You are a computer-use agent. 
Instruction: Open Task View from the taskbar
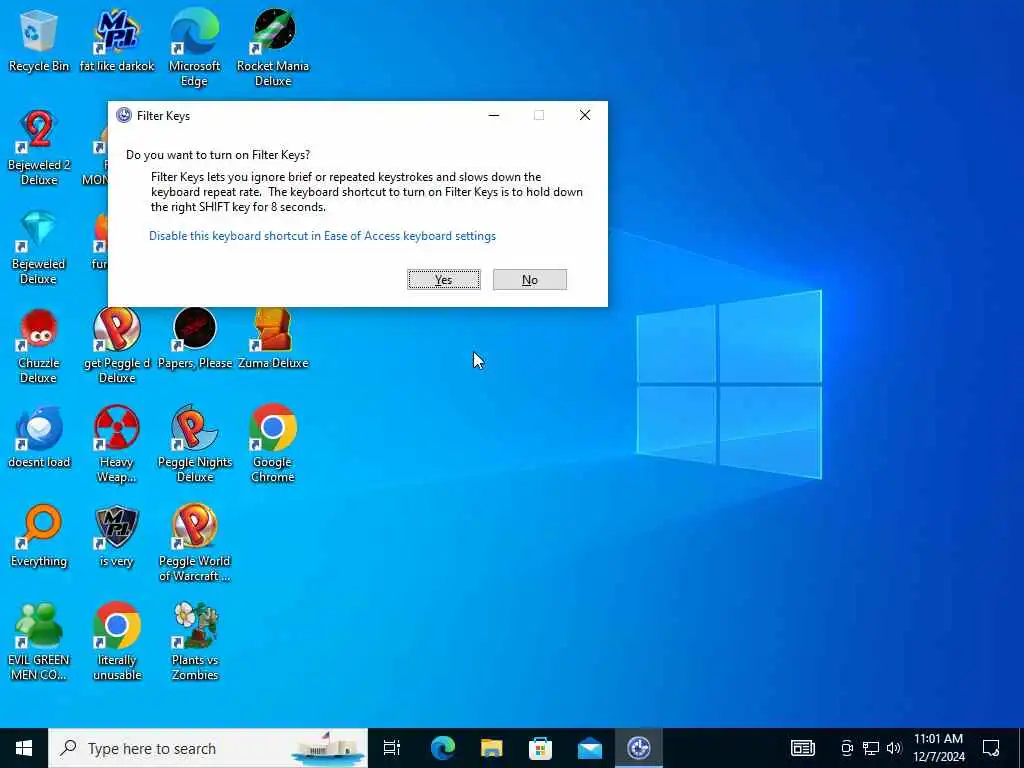tap(392, 748)
